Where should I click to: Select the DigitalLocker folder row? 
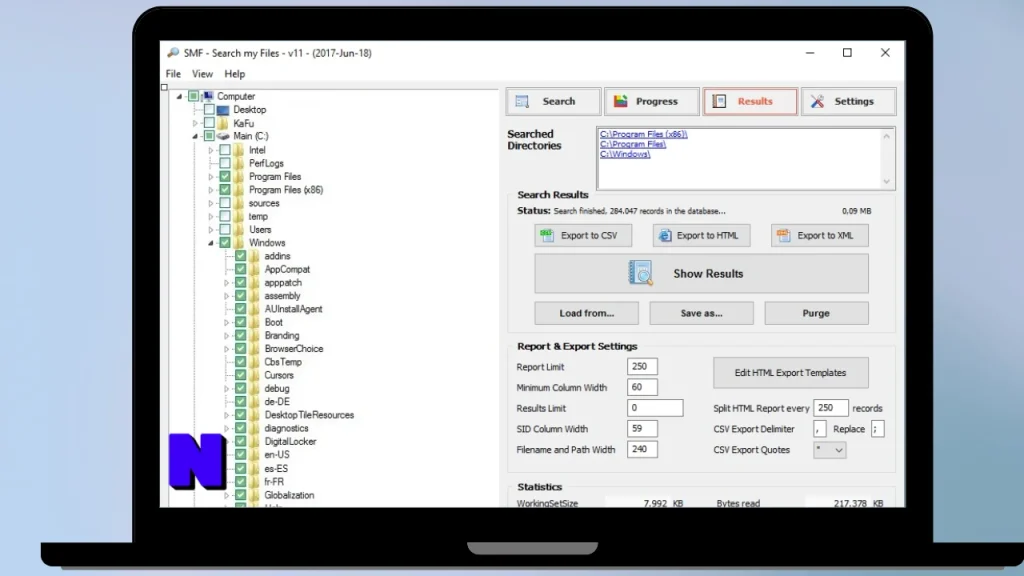290,441
